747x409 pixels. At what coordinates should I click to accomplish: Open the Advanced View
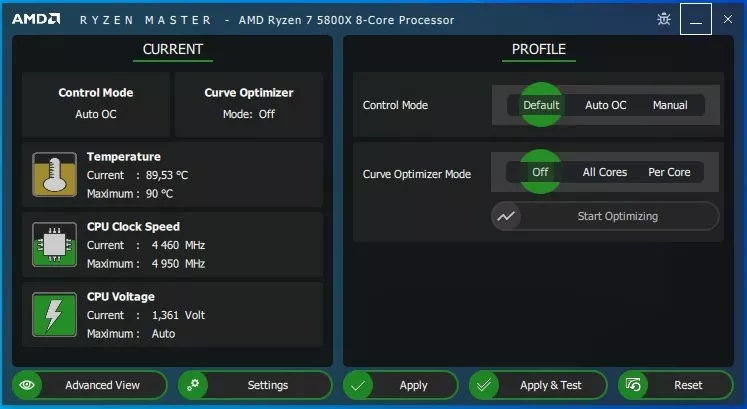click(90, 385)
